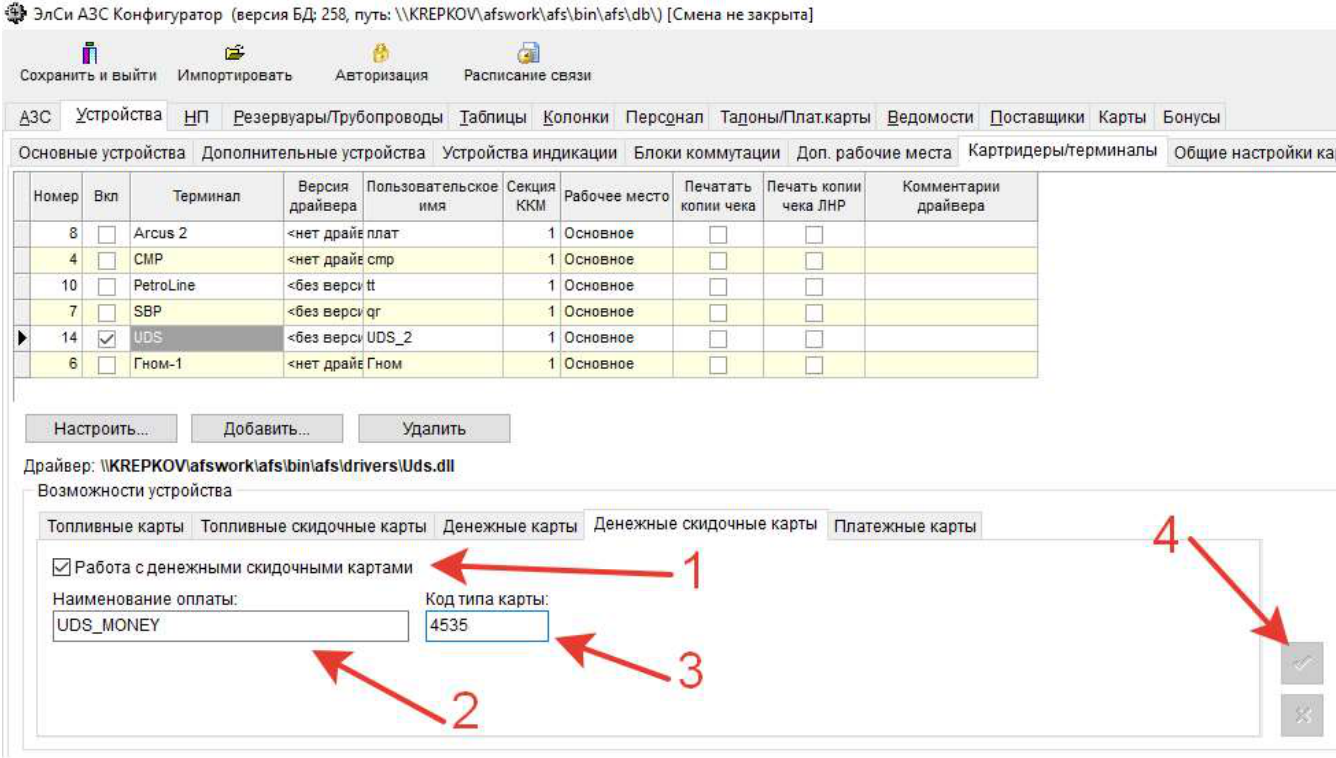Click the Удалить button

[x=434, y=428]
